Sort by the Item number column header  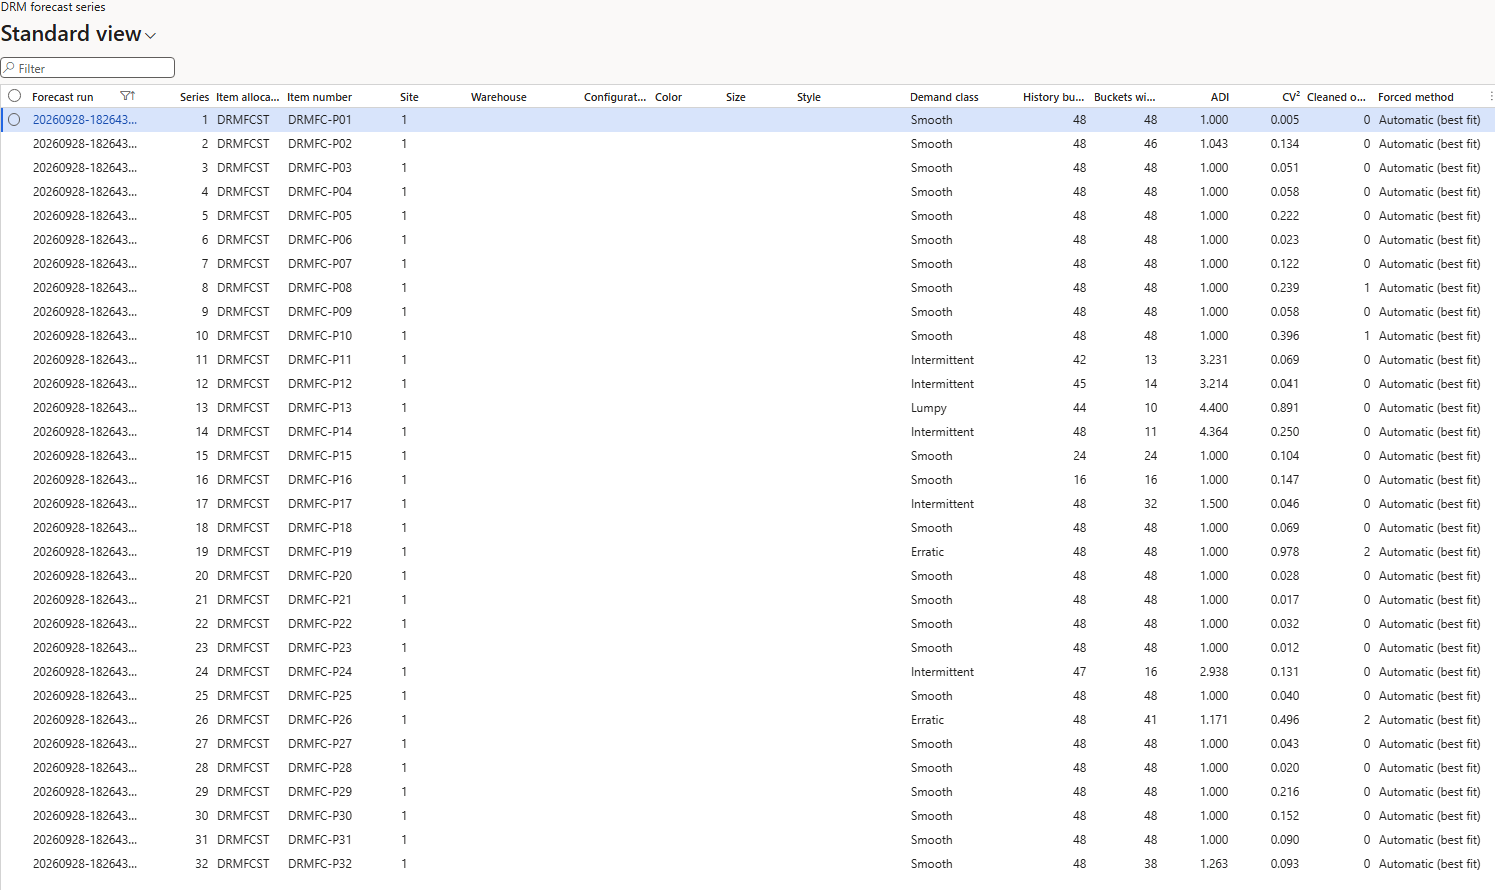pos(319,97)
